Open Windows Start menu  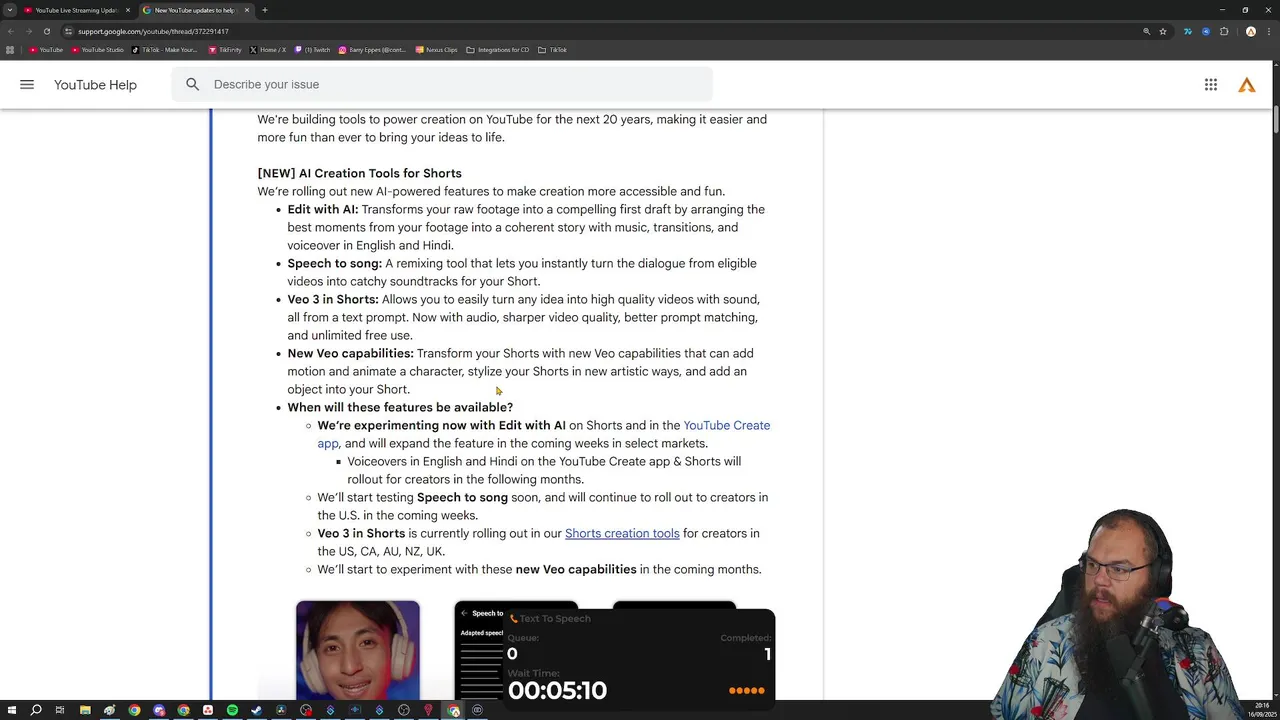click(x=11, y=710)
